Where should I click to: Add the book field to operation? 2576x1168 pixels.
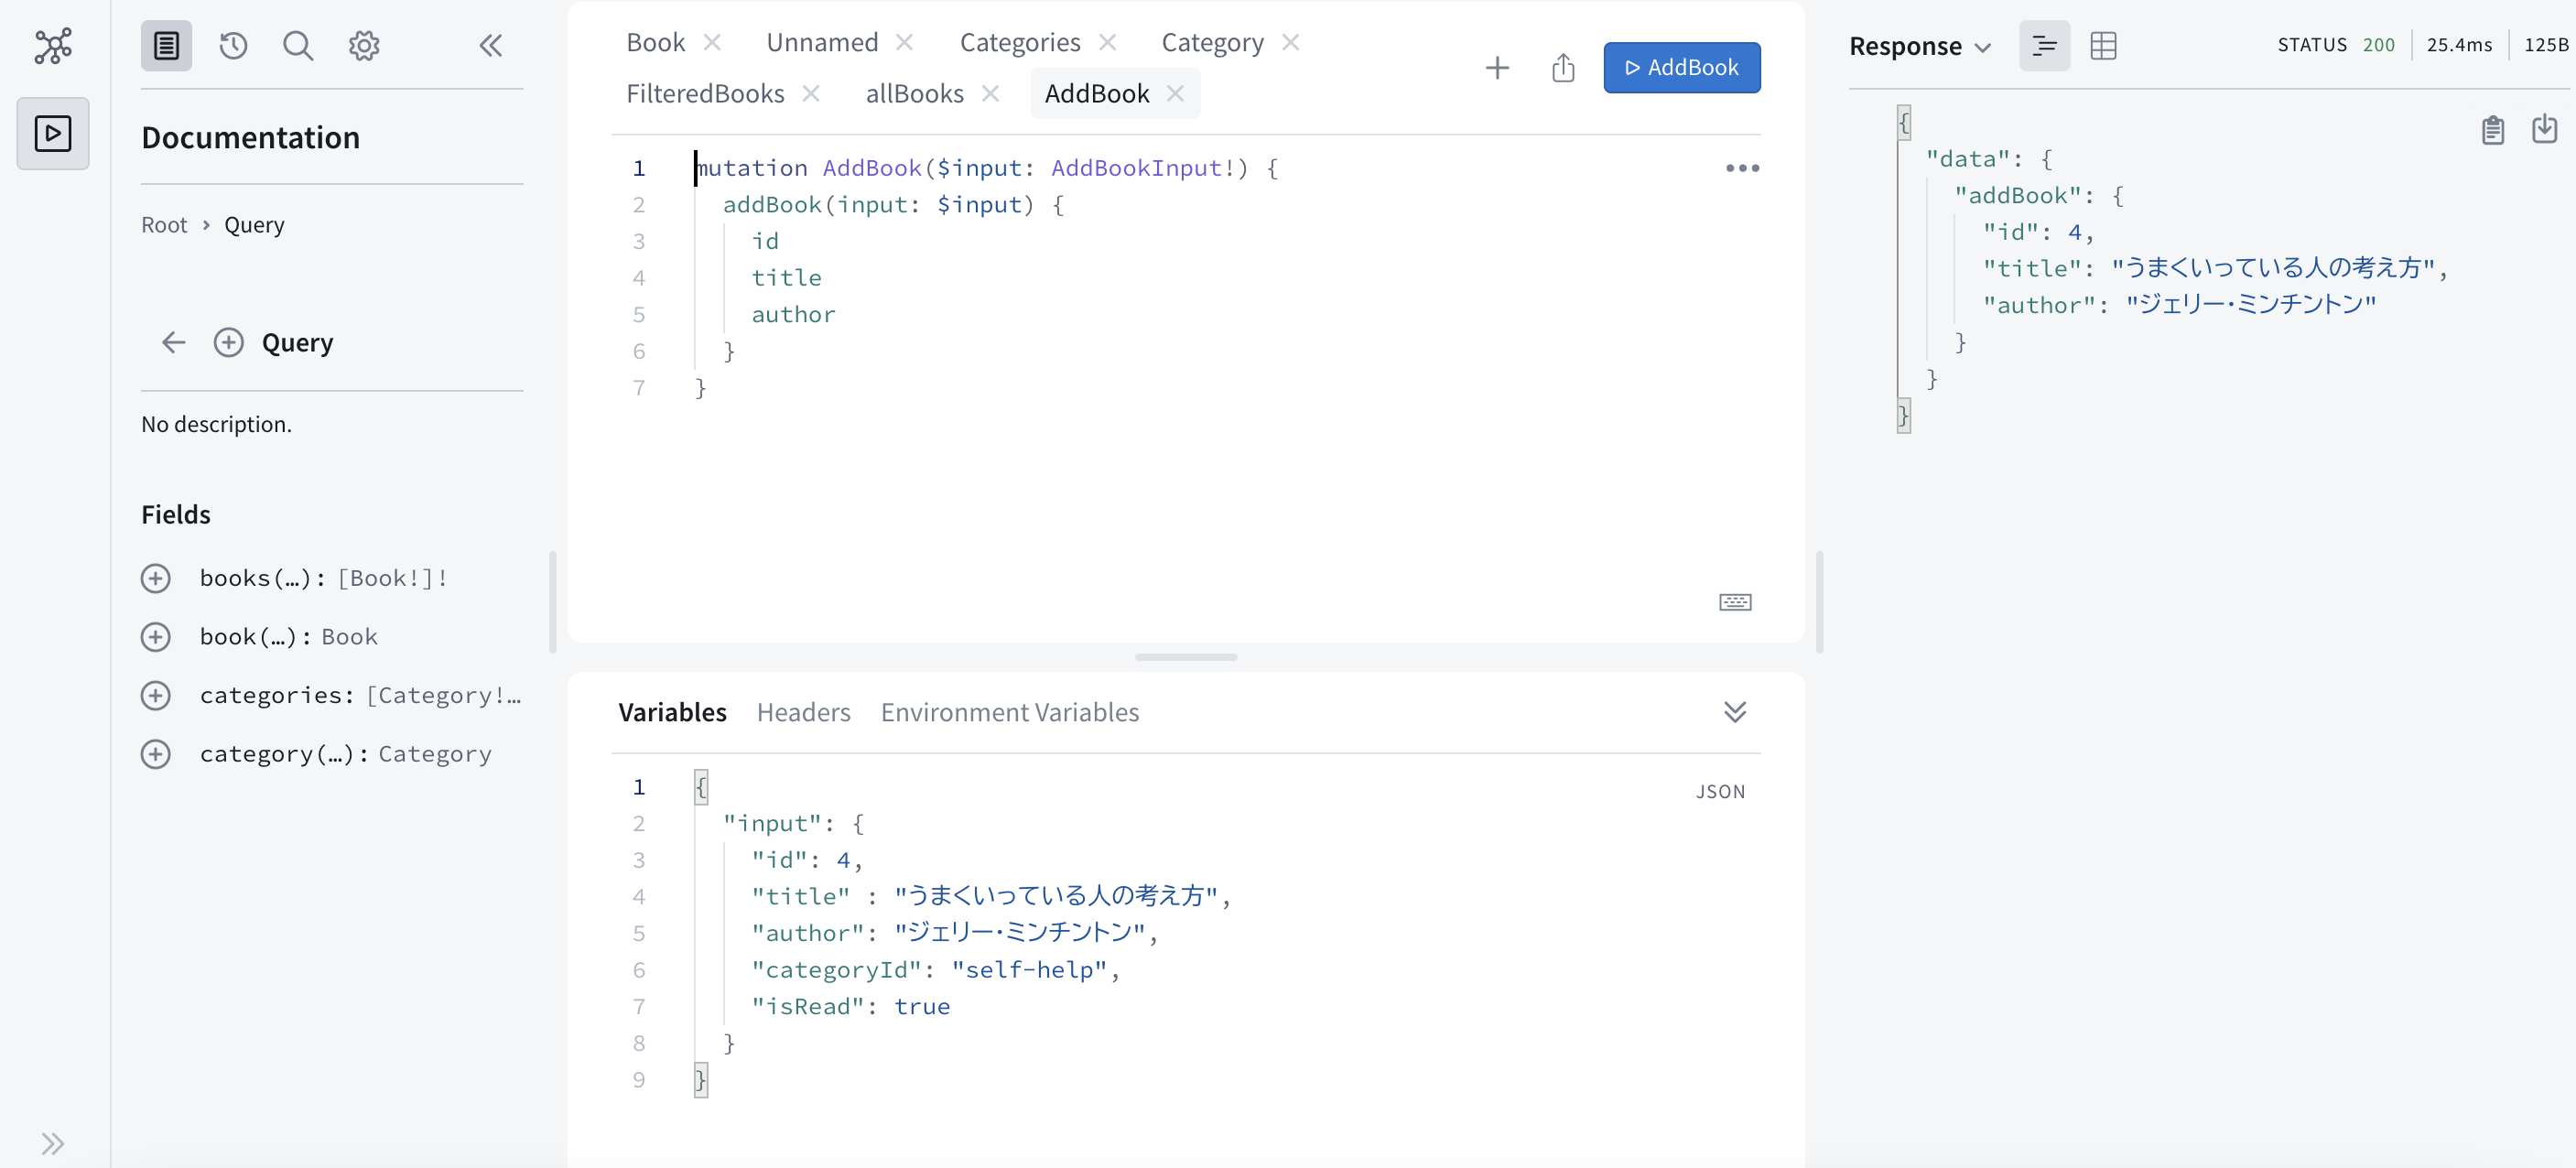pyautogui.click(x=156, y=637)
